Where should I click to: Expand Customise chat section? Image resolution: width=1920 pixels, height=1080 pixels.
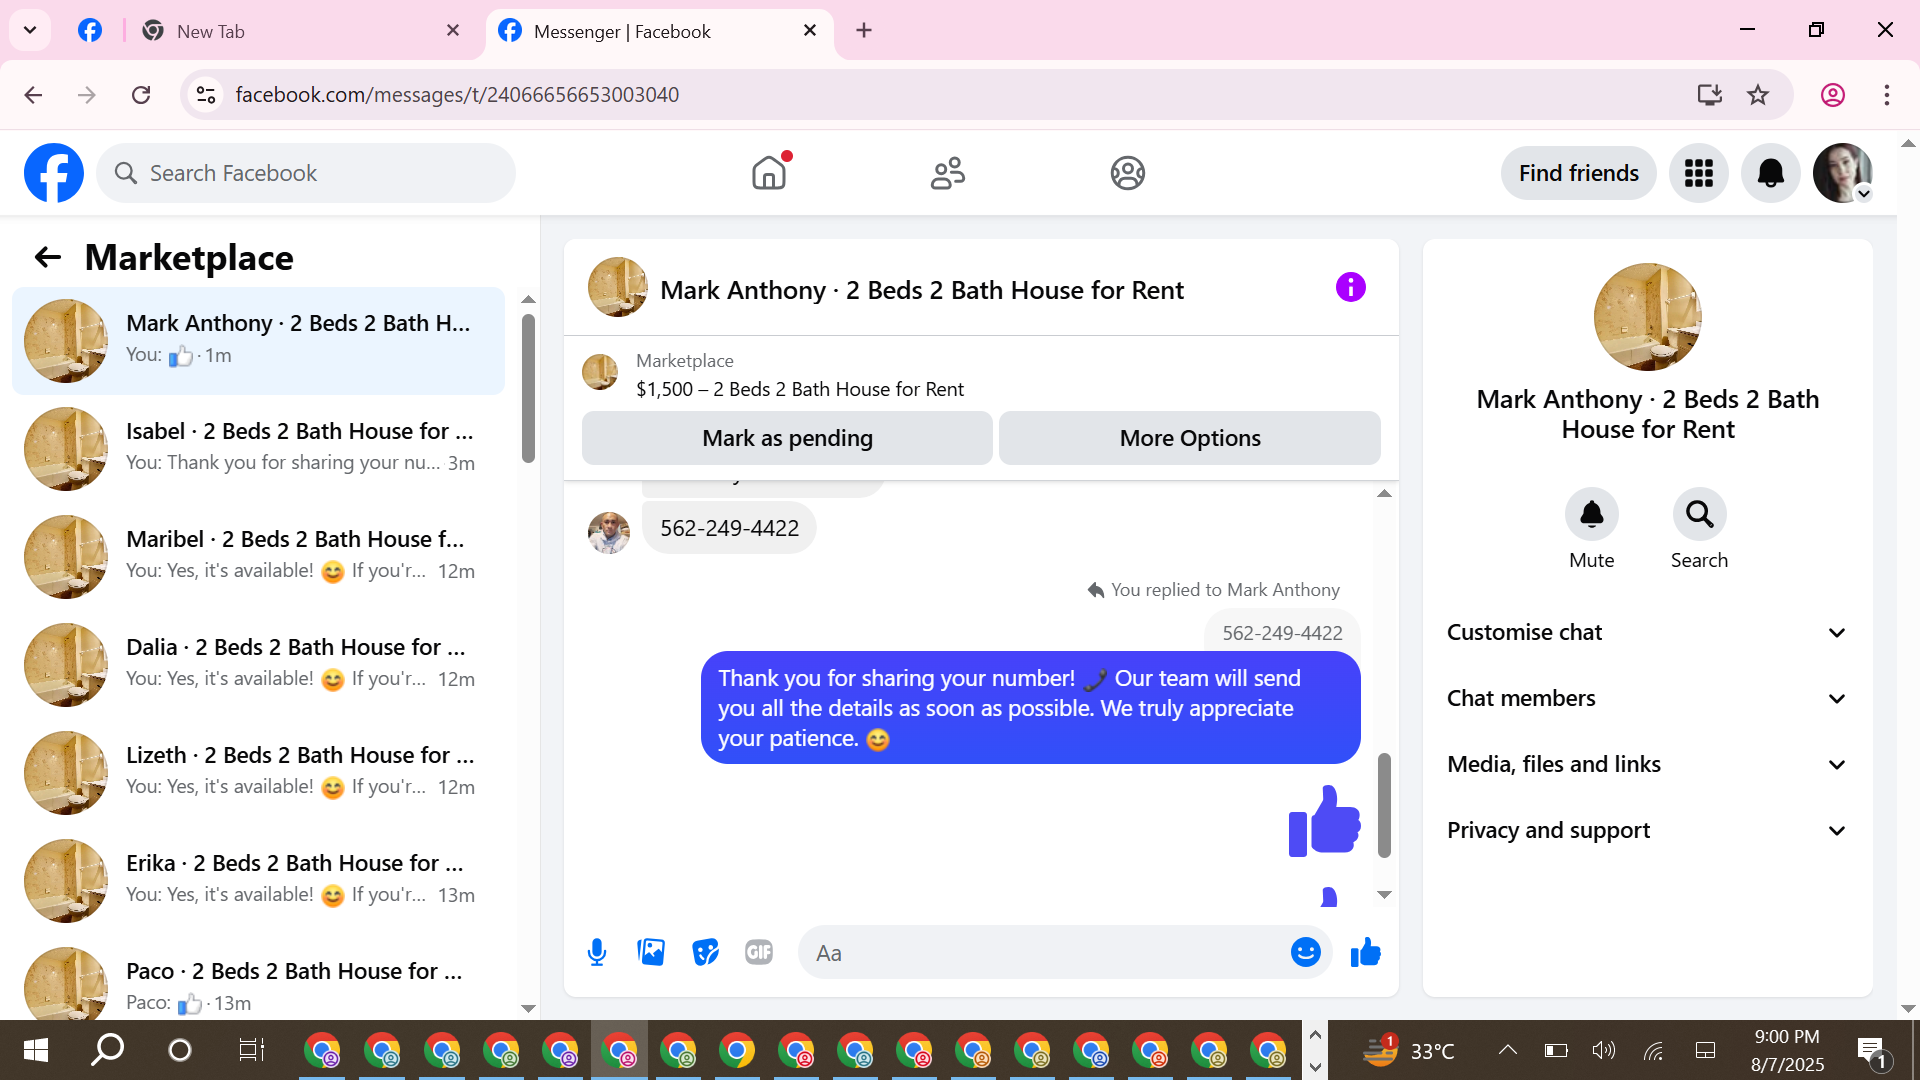coord(1647,632)
